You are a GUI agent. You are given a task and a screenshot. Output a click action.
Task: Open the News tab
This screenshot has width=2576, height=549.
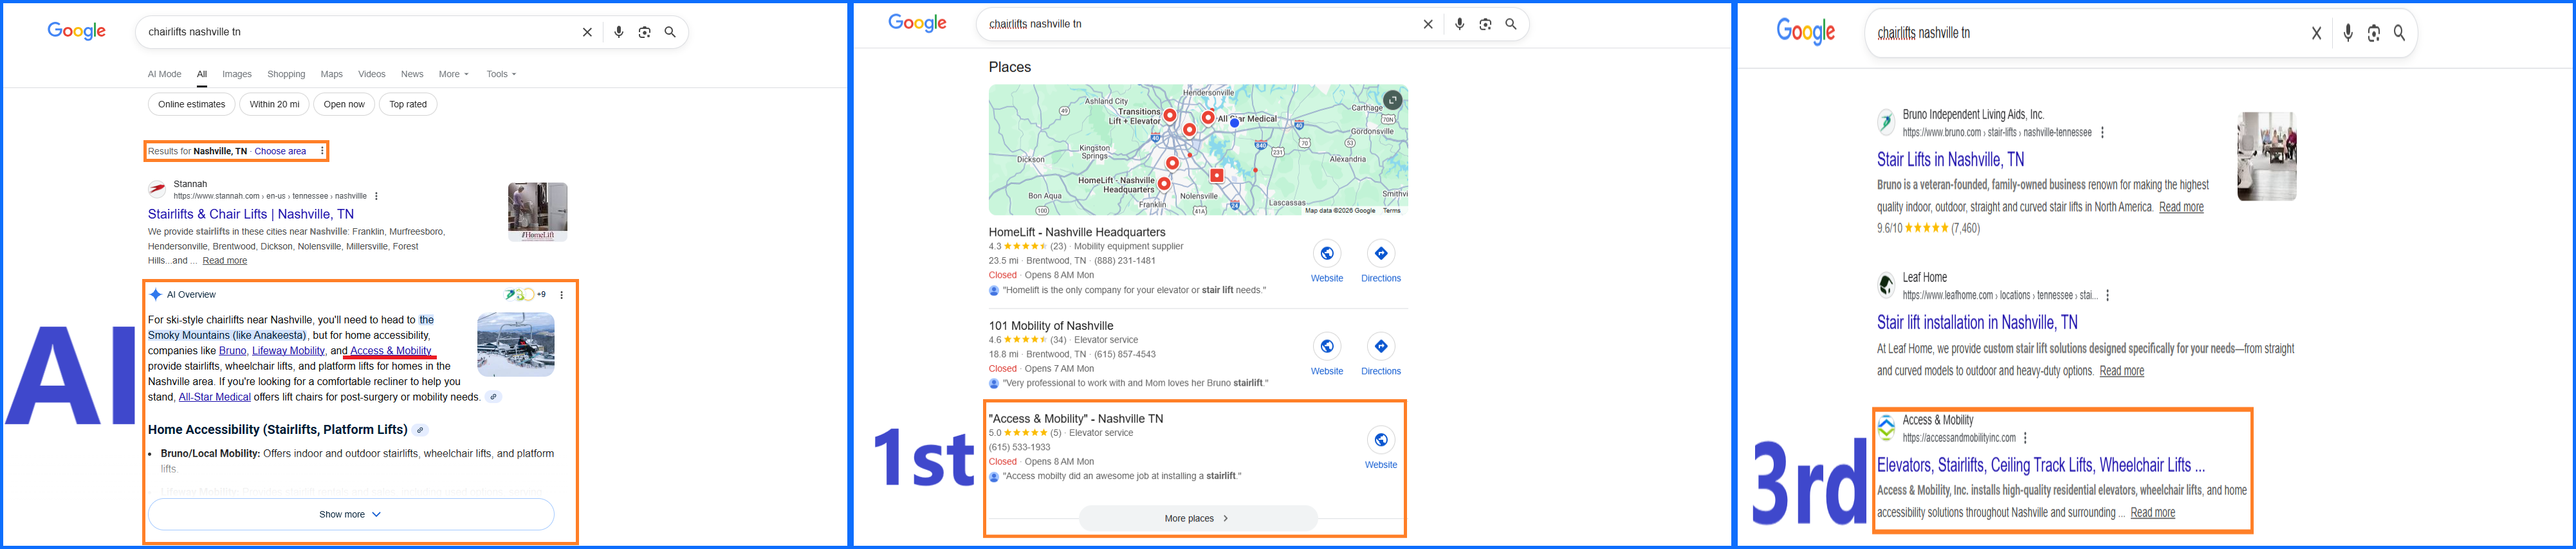(412, 74)
